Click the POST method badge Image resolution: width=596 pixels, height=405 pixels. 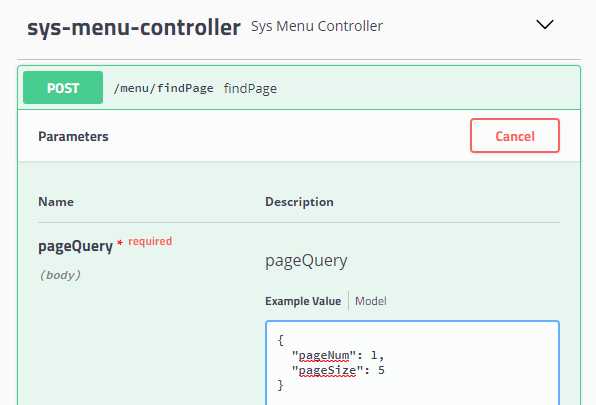(63, 88)
